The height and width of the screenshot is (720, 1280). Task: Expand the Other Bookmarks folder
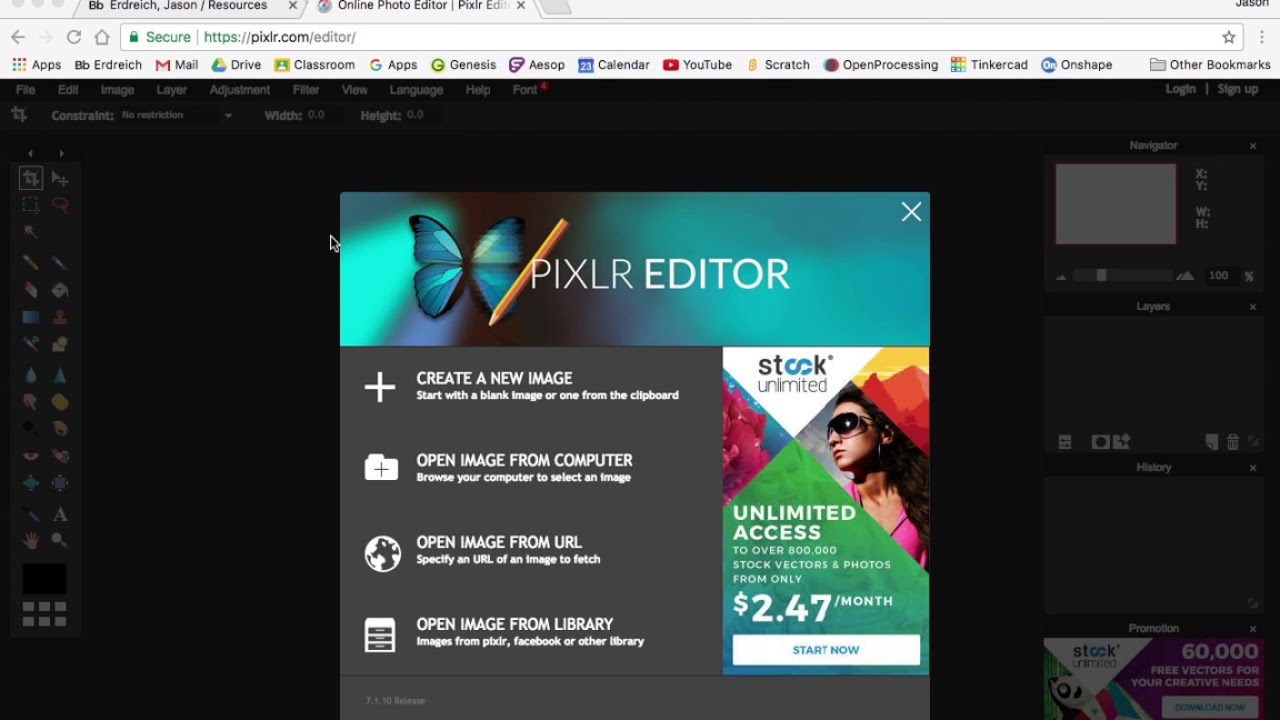[x=1210, y=64]
